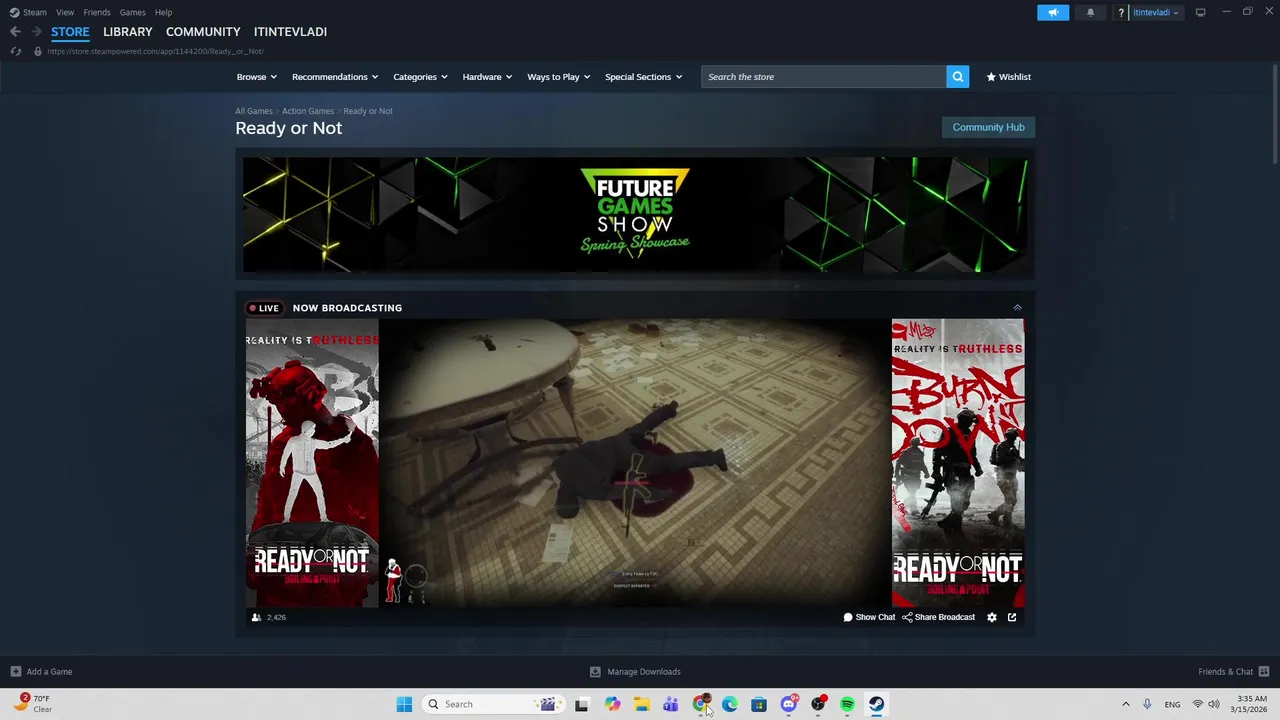
Task: Open broadcast settings gear
Action: pos(992,617)
